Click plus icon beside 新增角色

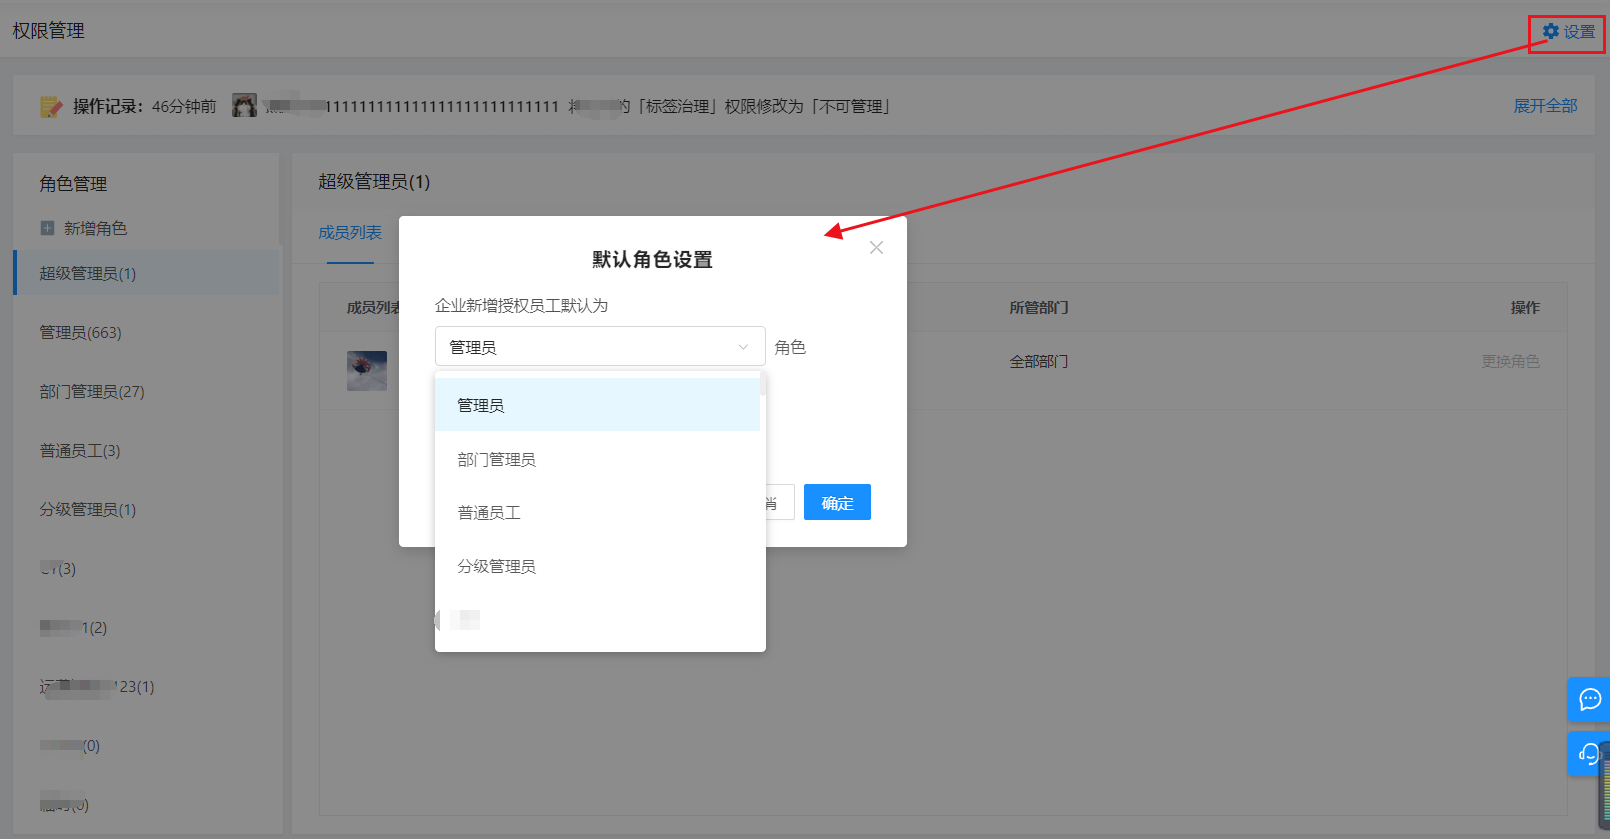pyautogui.click(x=47, y=228)
